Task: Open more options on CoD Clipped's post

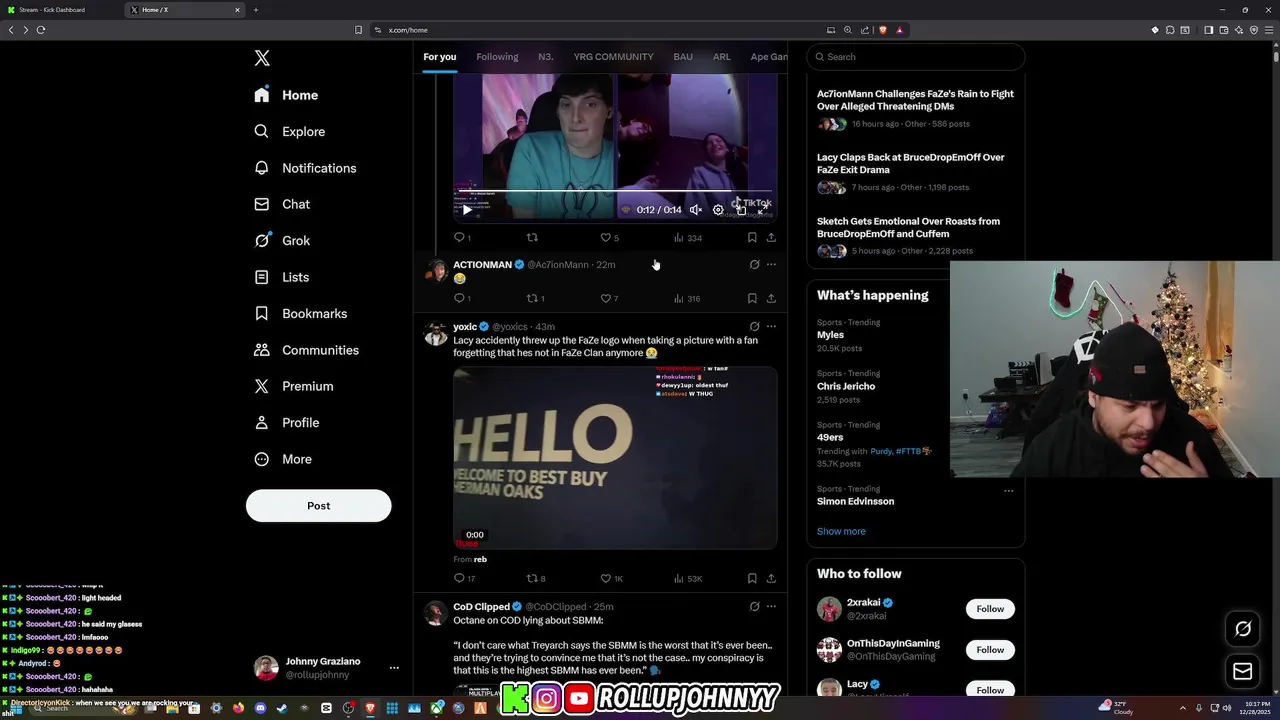Action: pos(771,606)
